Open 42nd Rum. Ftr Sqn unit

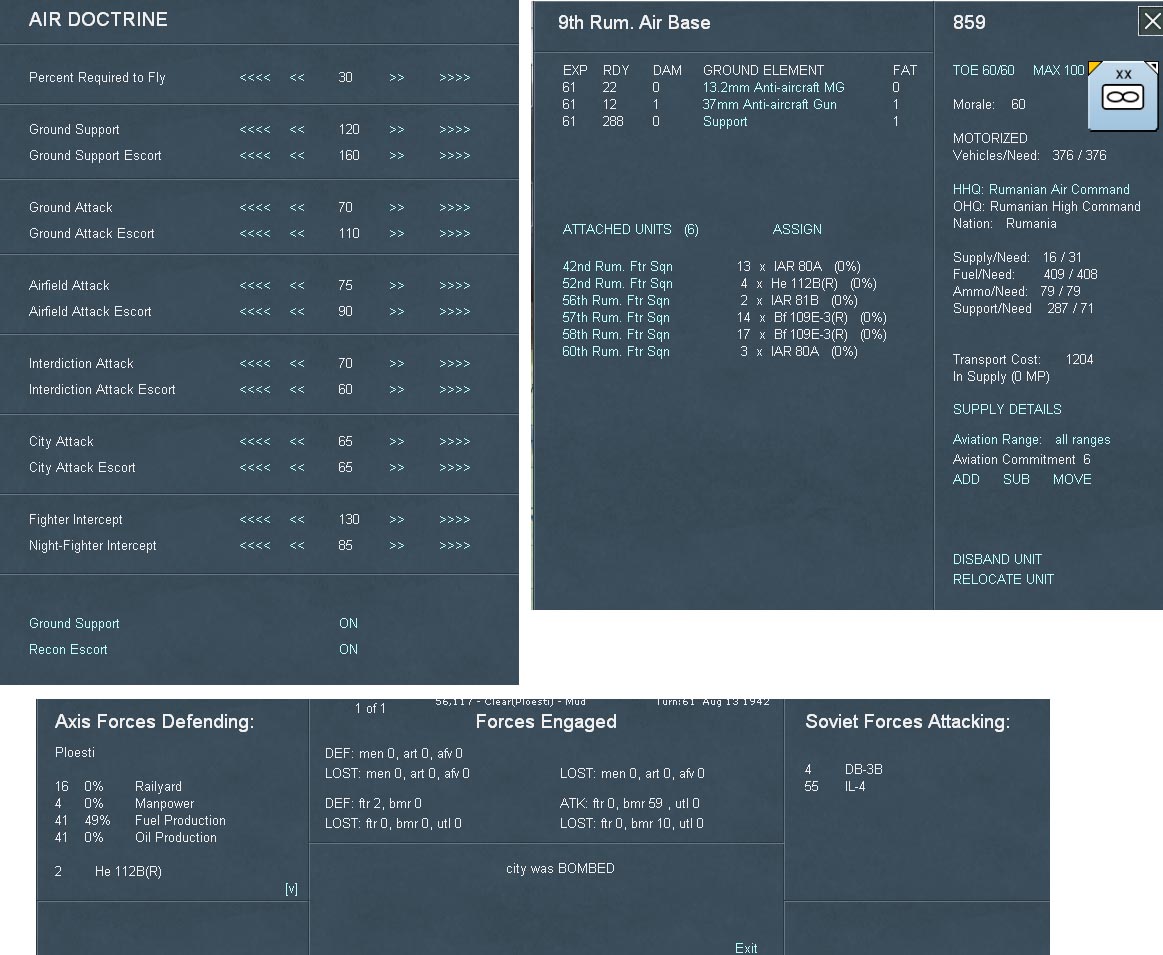tap(617, 266)
